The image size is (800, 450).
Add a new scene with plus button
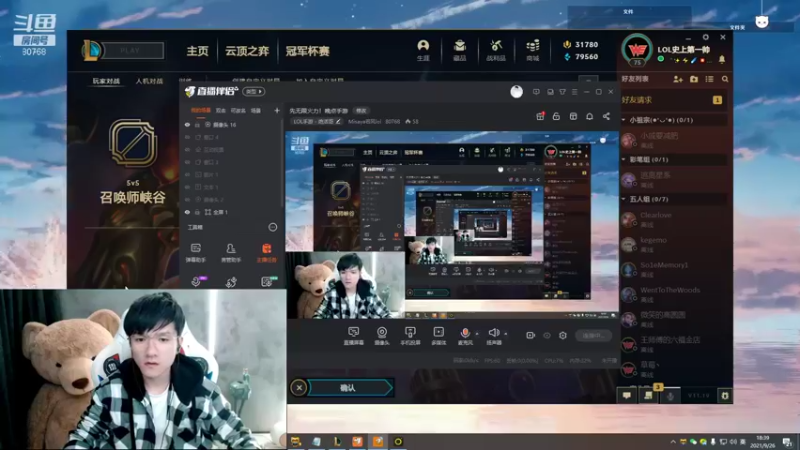(x=277, y=110)
